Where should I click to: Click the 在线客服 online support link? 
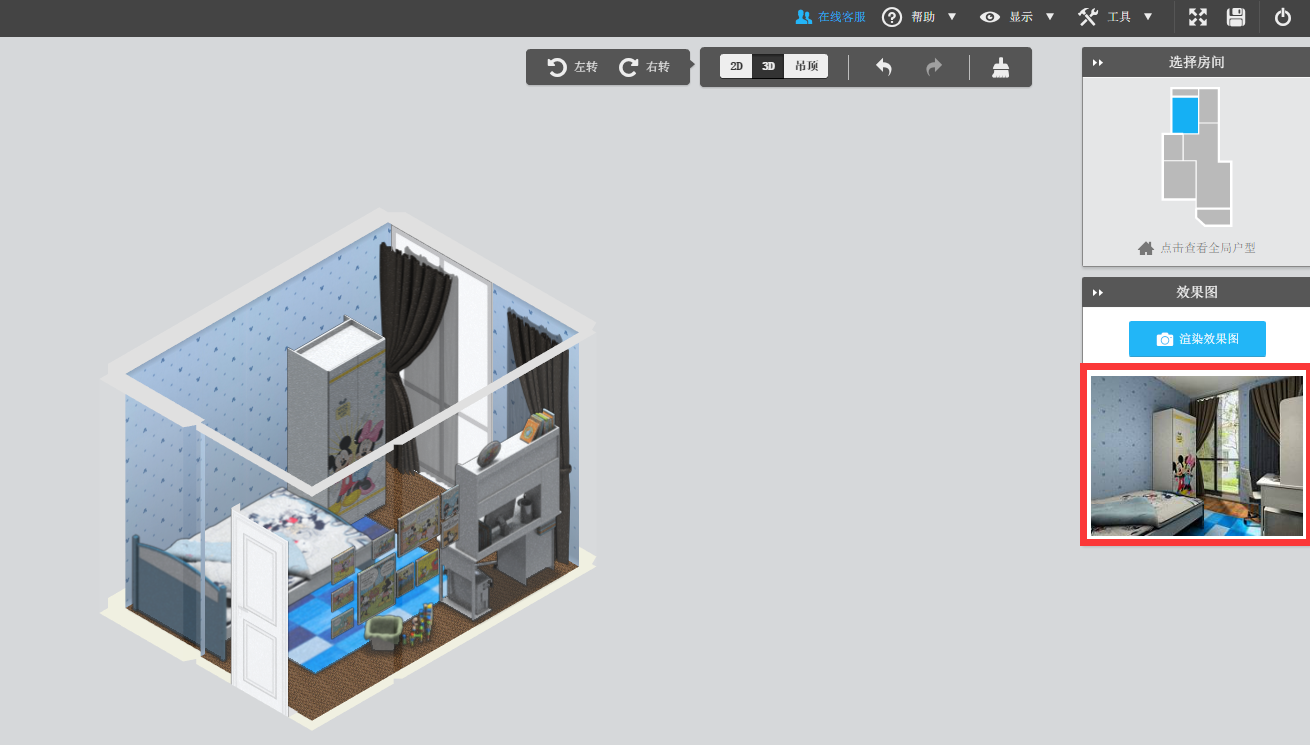(830, 17)
